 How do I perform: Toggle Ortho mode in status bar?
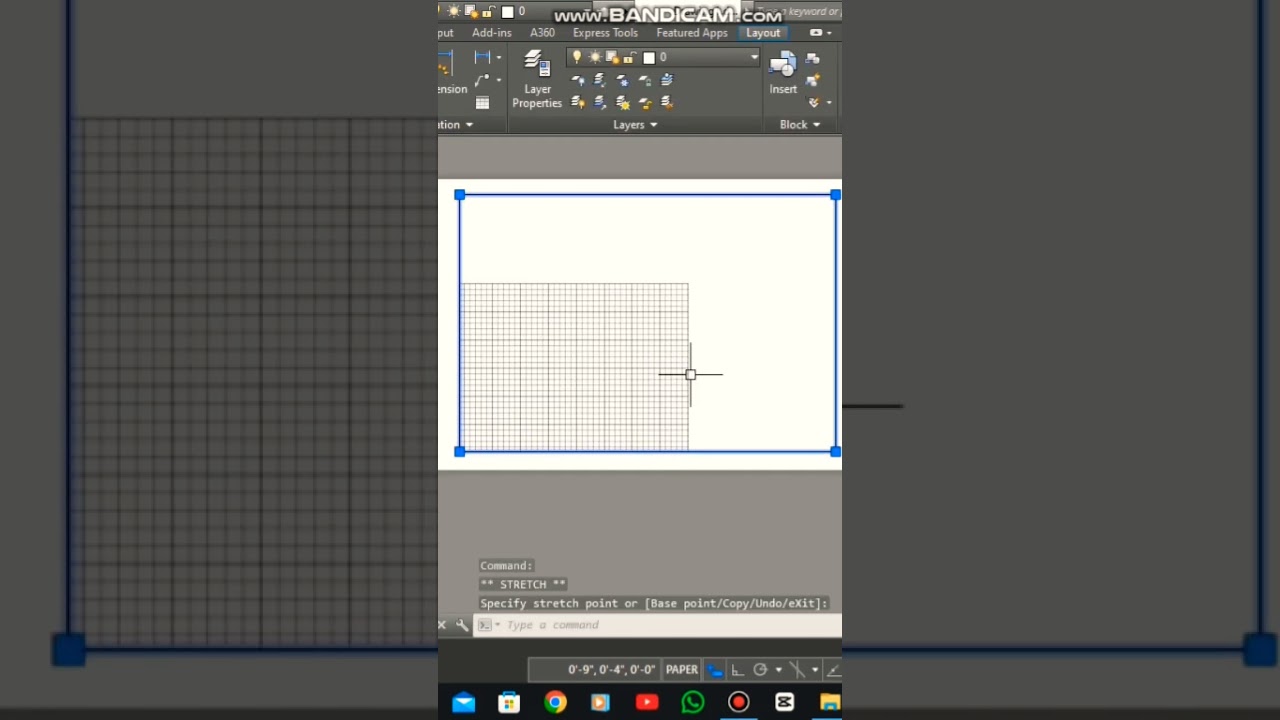(737, 670)
